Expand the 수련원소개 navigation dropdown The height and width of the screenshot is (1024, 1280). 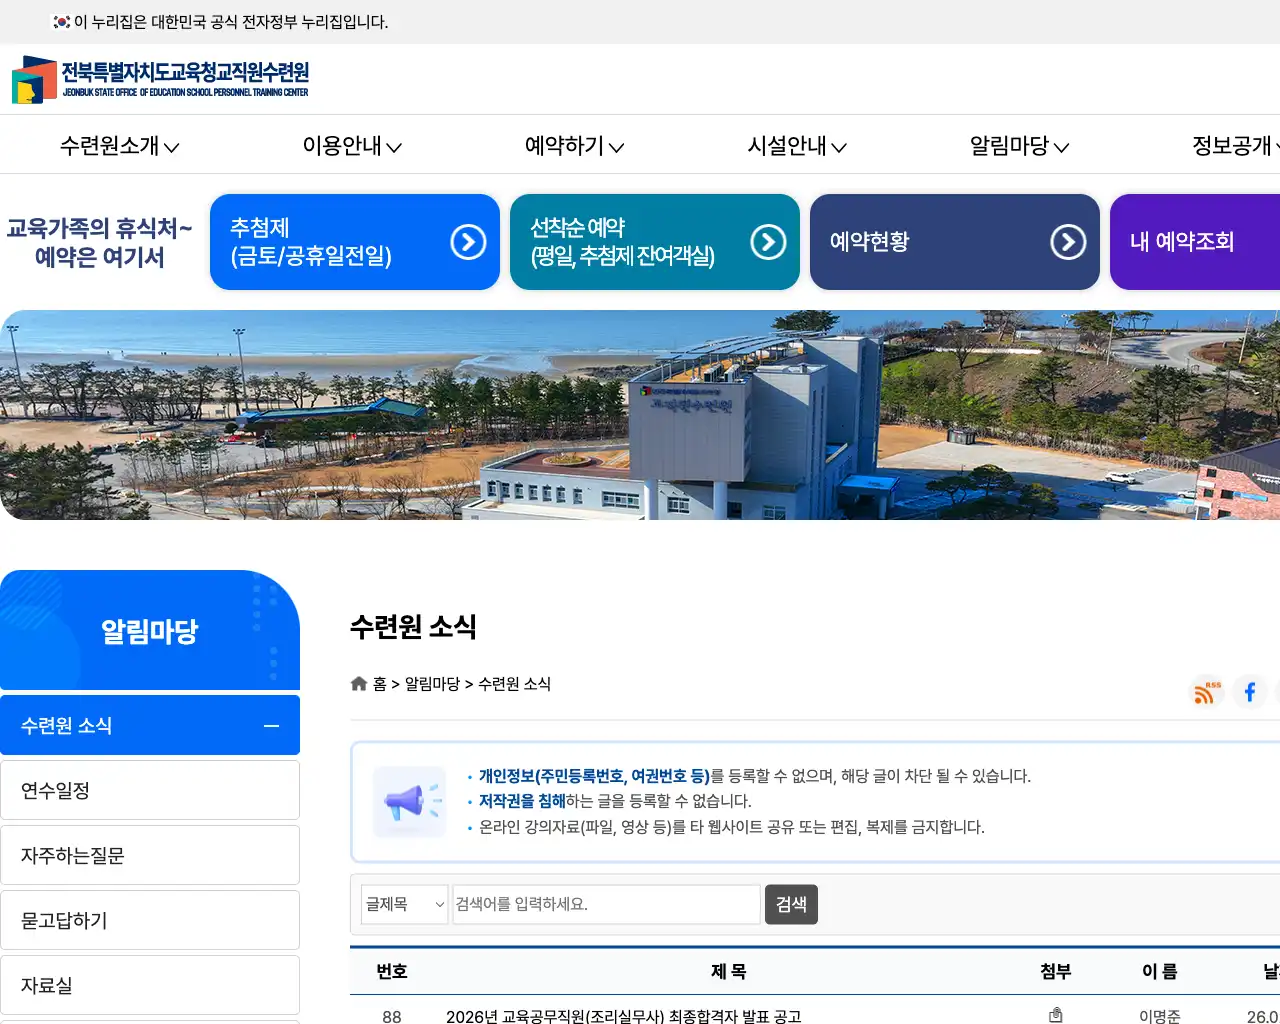point(118,146)
